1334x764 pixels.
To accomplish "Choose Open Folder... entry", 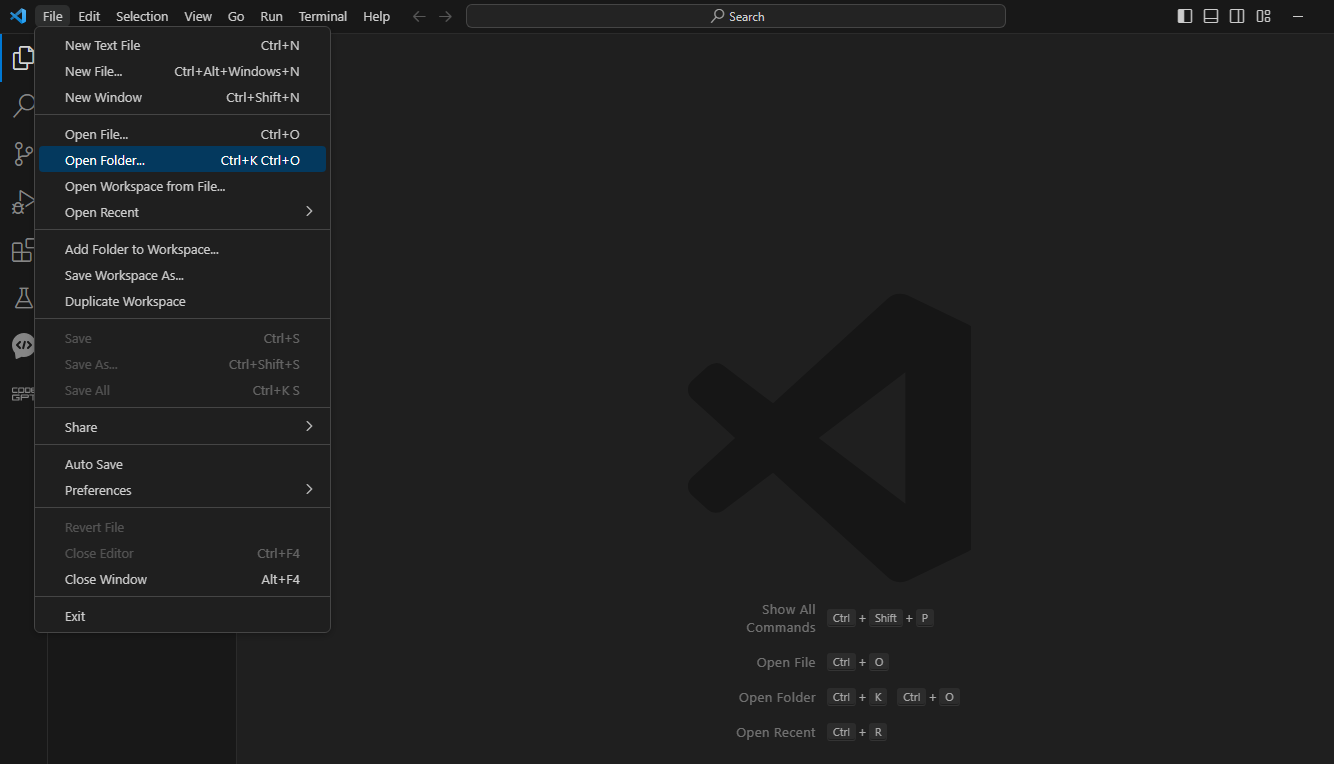I will (x=182, y=160).
